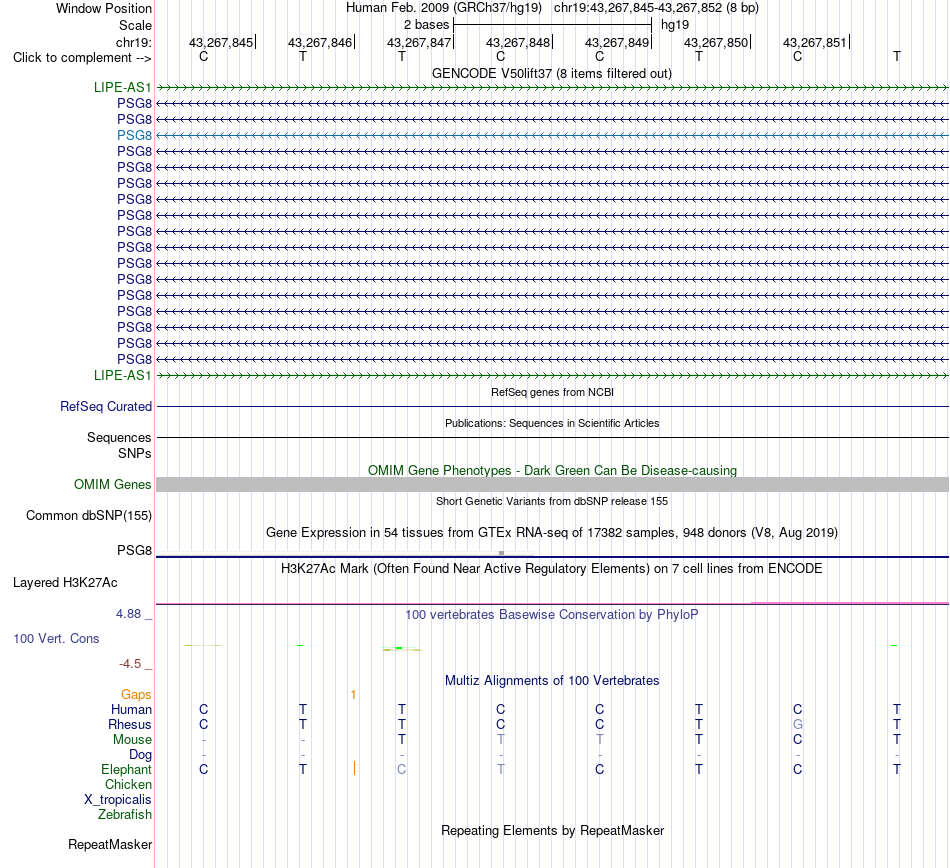Select the Window Position label
The width and height of the screenshot is (950, 868).
[104, 8]
